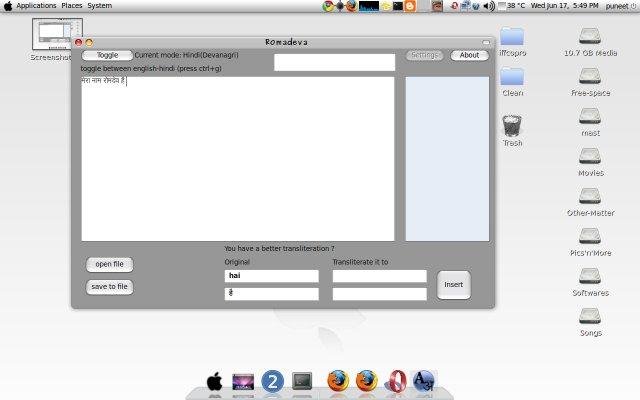Open the terminal launcher in the top panel
The height and width of the screenshot is (400, 640).
click(x=398, y=6)
